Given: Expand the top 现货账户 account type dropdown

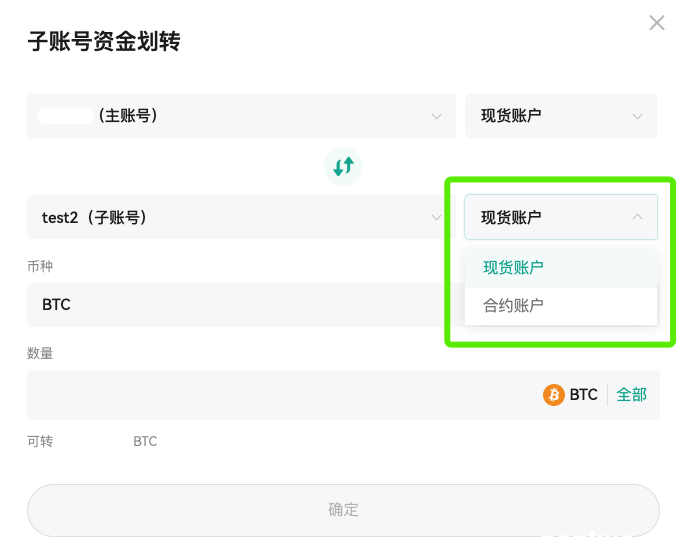Looking at the screenshot, I should [561, 116].
